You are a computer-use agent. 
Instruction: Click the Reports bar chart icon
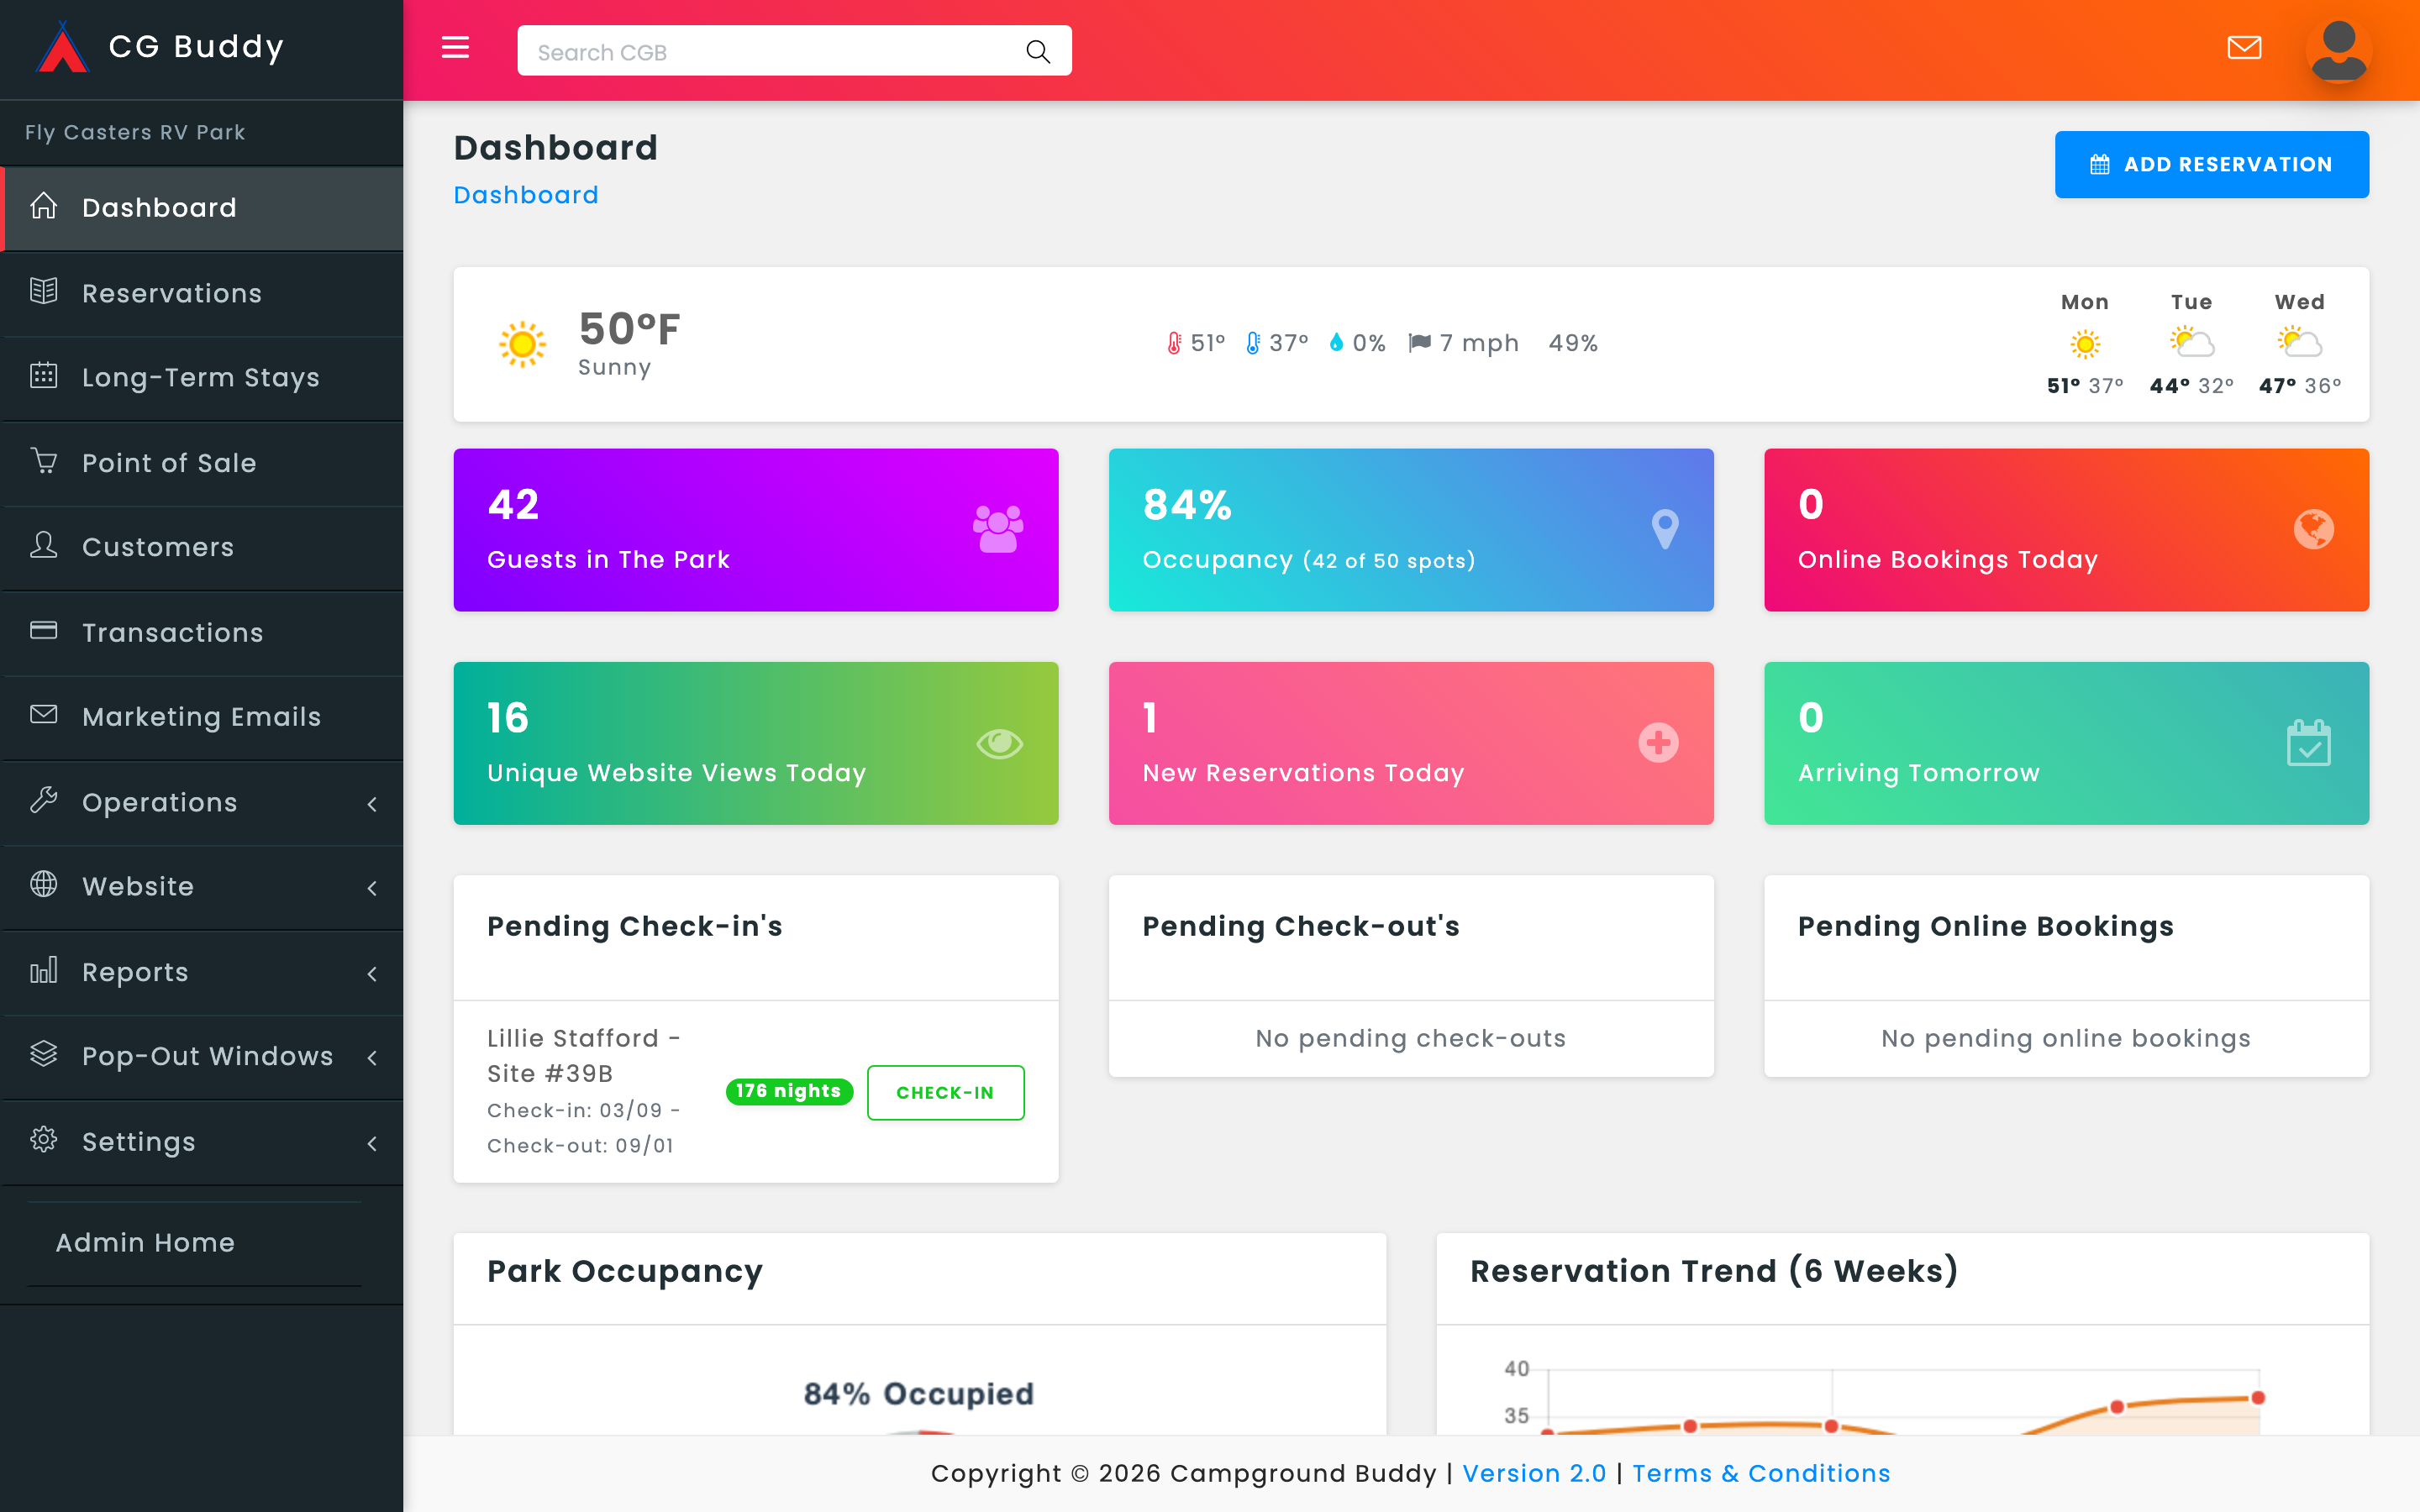(x=44, y=971)
